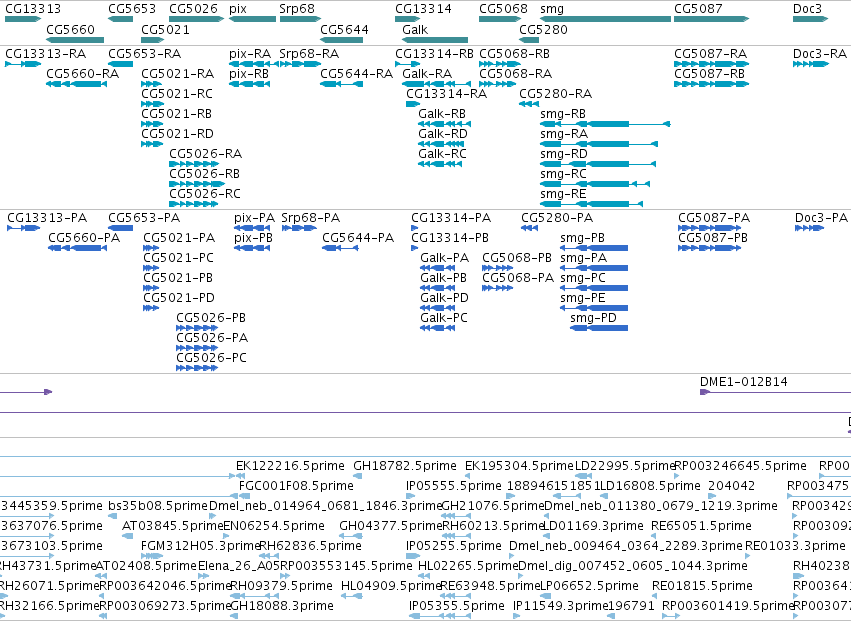Click the DME1-012B14 clone label
851x621 pixels.
coord(744,382)
